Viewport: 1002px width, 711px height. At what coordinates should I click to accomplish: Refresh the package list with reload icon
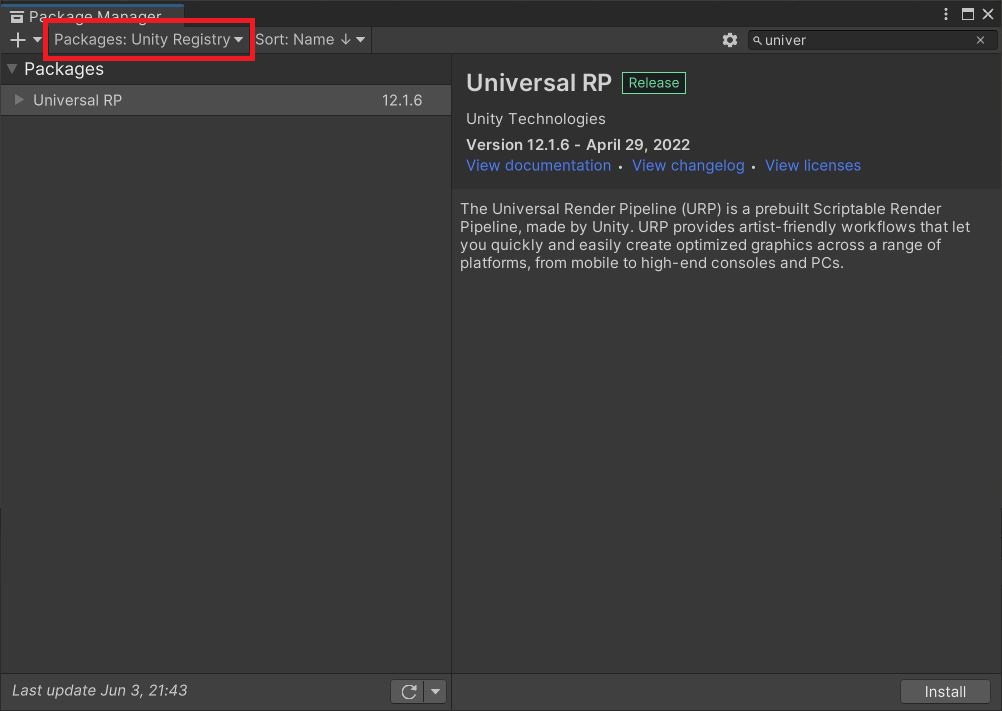click(408, 691)
